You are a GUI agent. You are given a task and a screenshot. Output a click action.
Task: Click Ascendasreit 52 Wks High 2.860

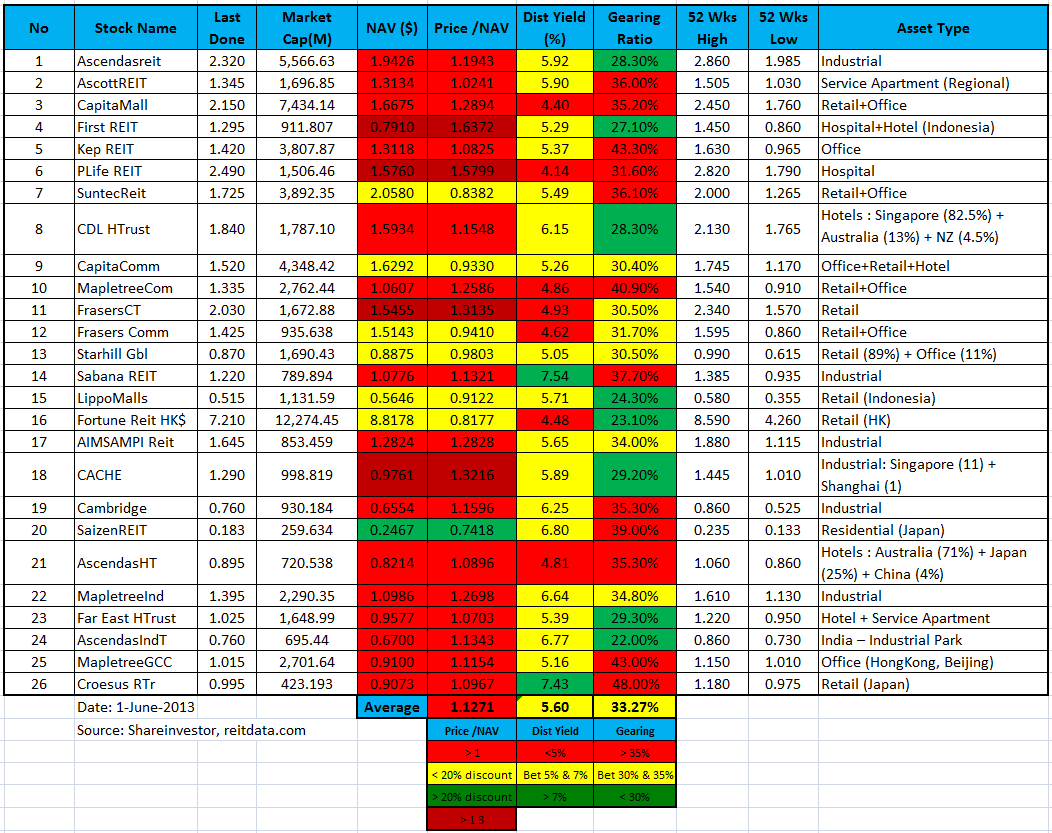coord(712,61)
